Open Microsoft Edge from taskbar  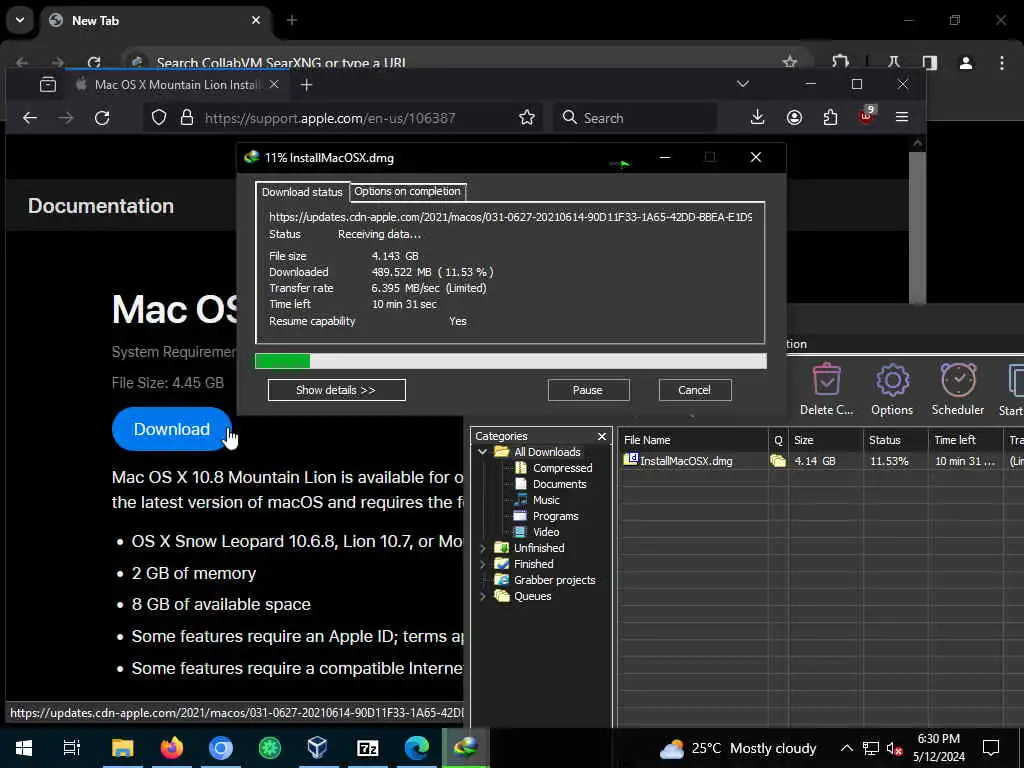pyautogui.click(x=417, y=748)
